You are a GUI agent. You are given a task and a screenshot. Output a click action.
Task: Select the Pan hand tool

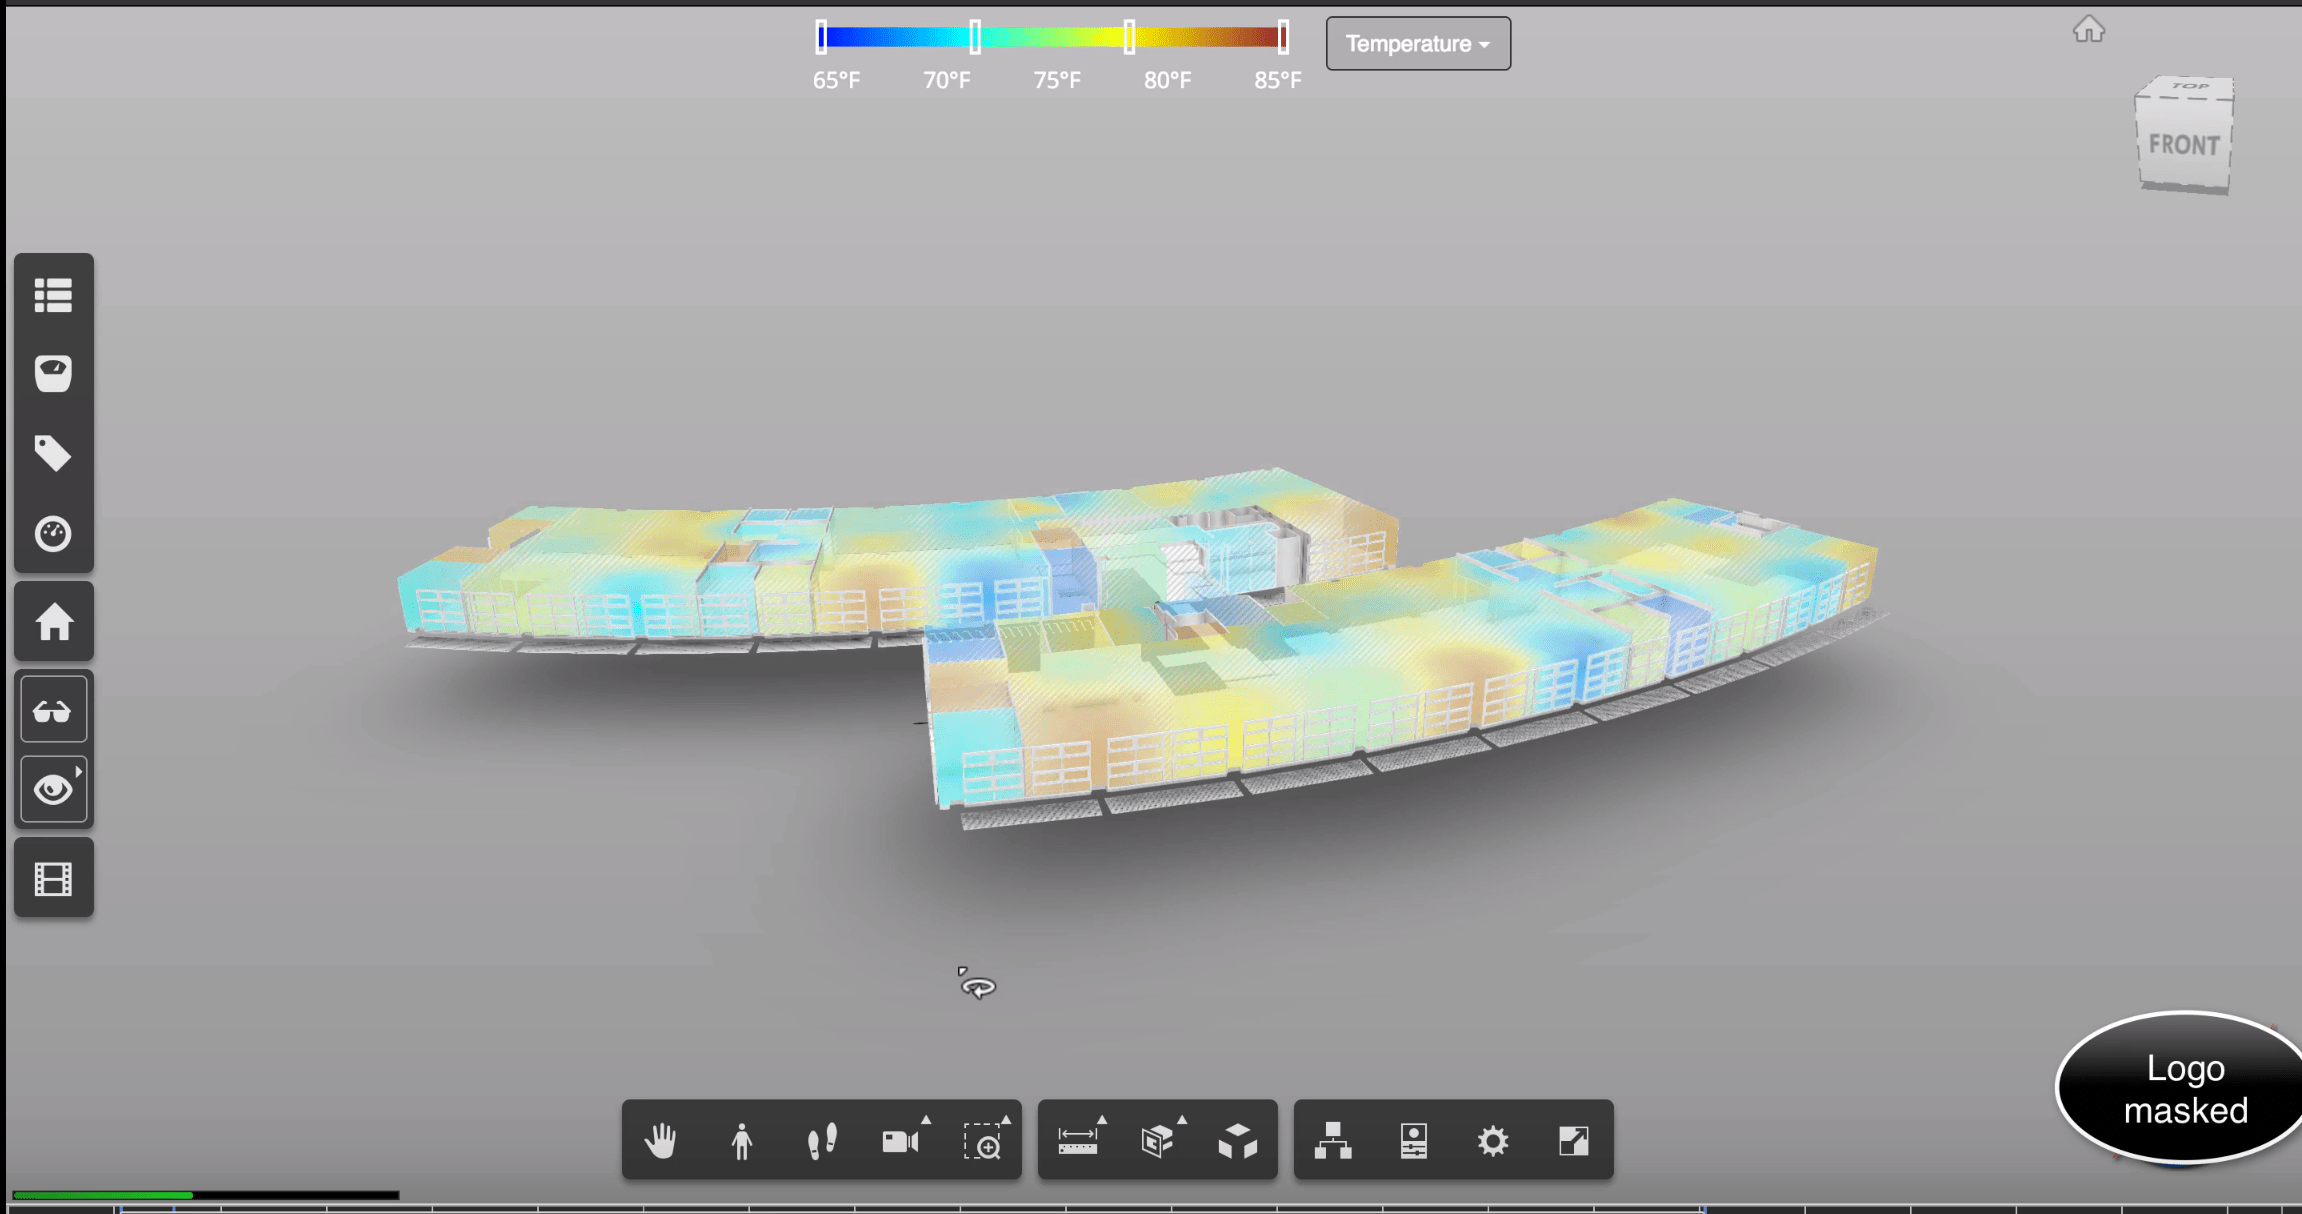coord(660,1141)
